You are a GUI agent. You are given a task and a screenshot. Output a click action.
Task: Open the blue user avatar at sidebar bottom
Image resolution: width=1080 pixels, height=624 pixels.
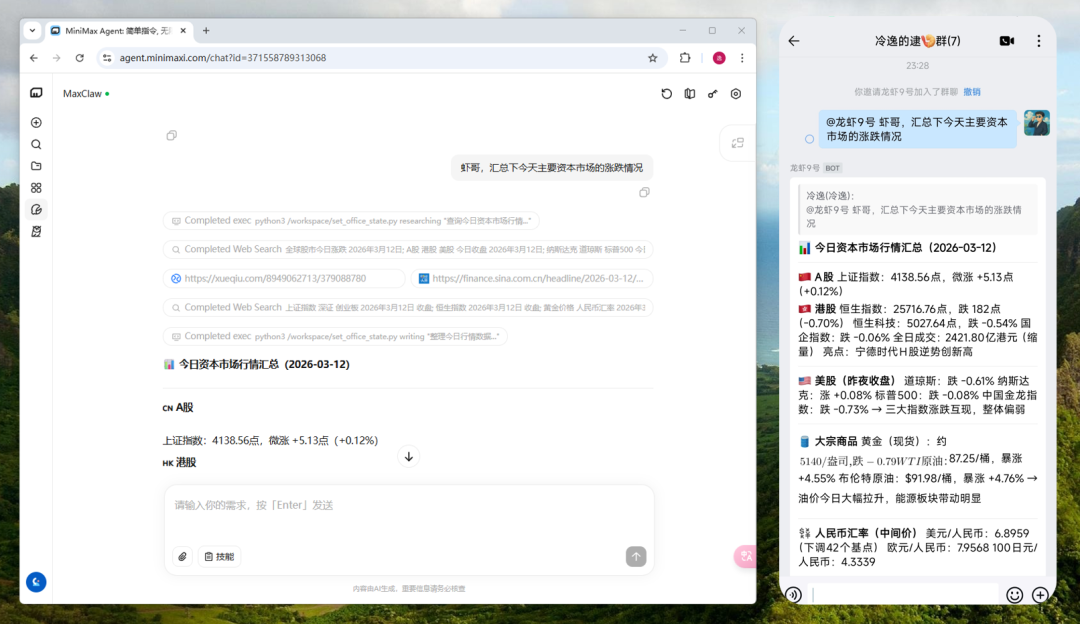36,582
